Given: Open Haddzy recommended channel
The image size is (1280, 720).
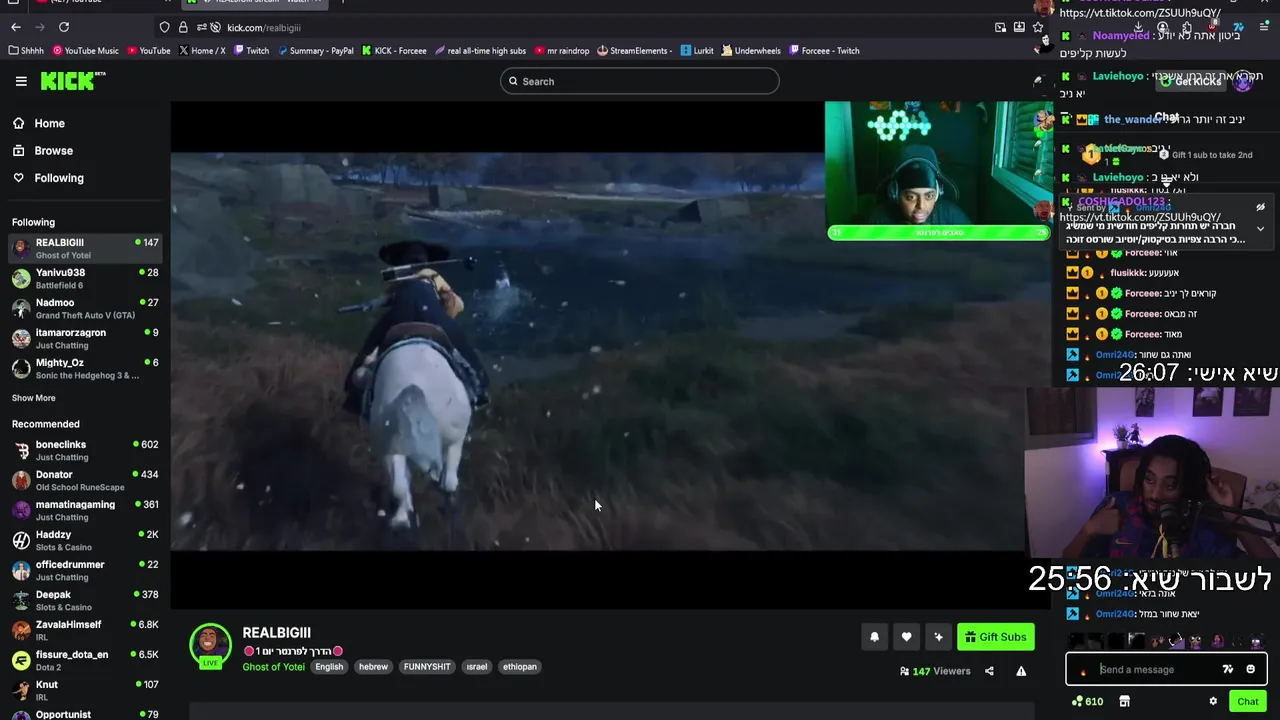Looking at the screenshot, I should 84,540.
